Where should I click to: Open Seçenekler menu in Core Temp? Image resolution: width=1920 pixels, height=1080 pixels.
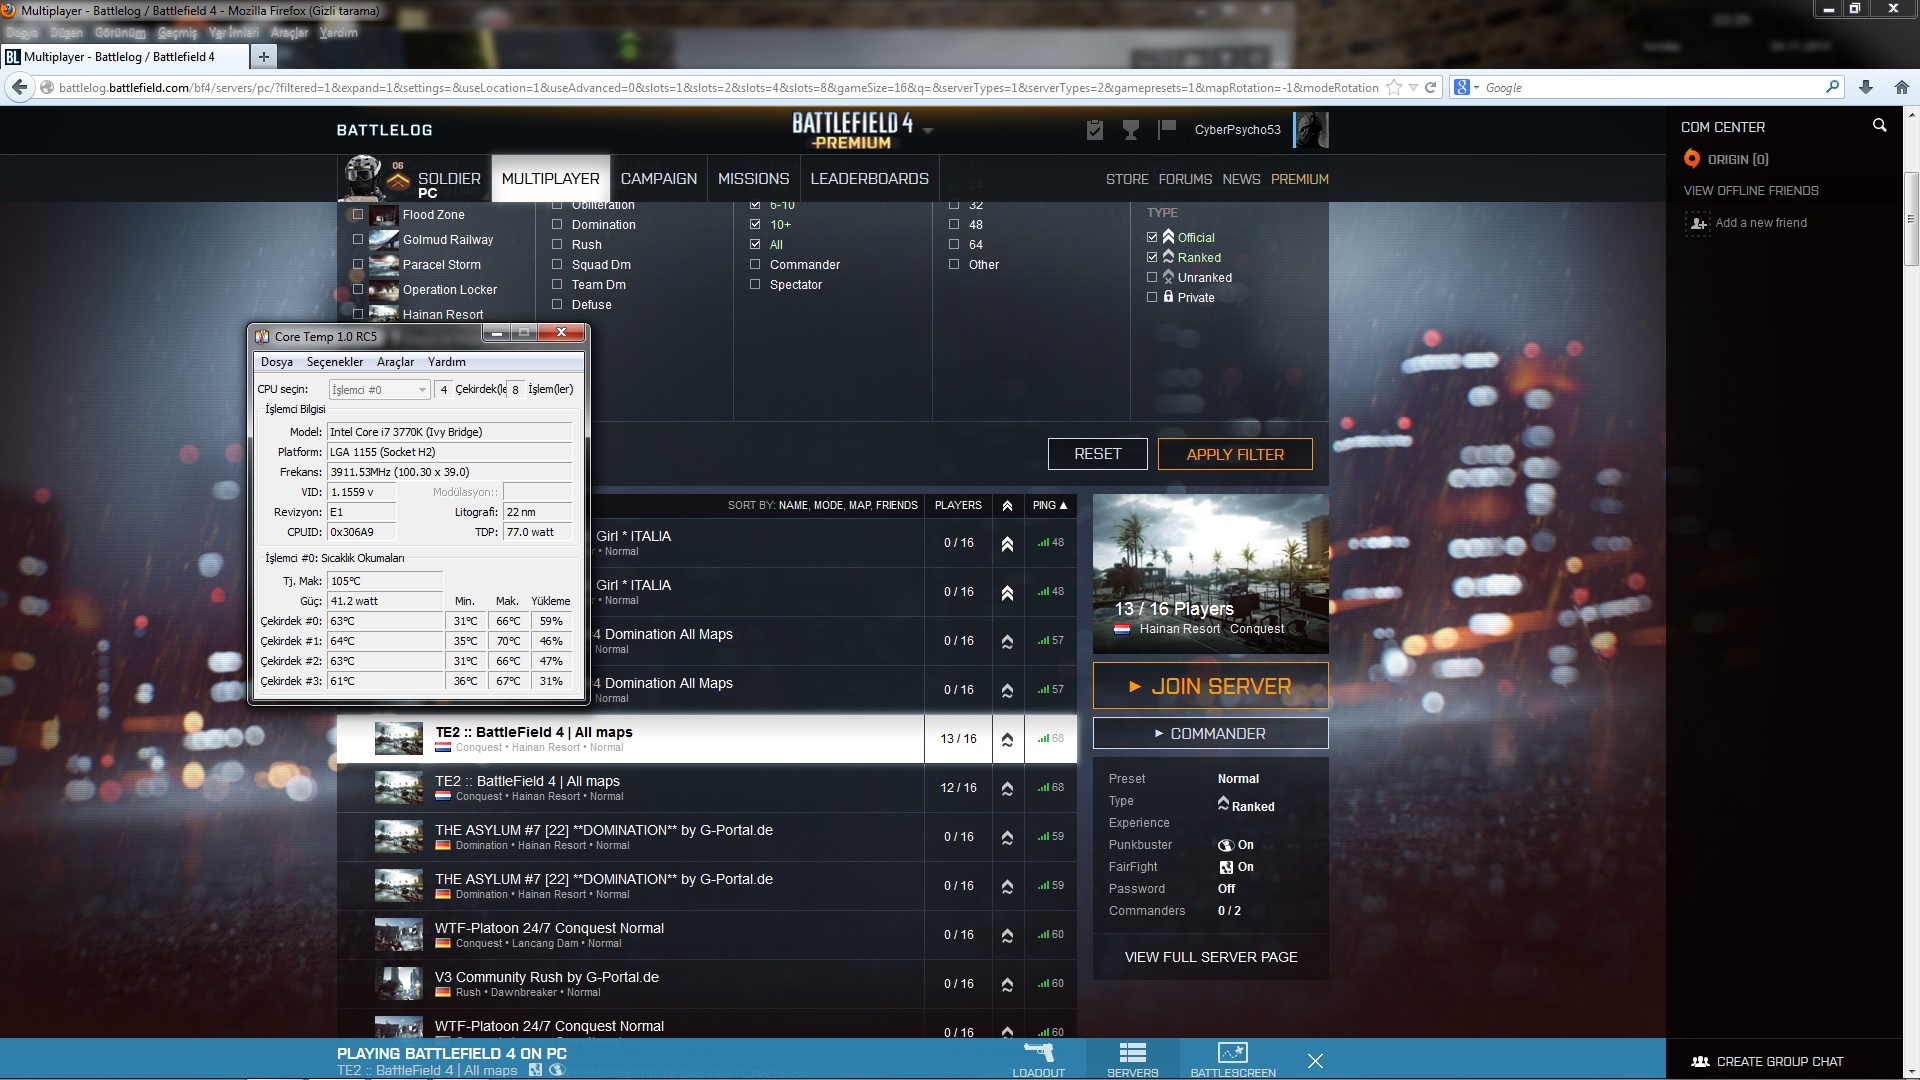[x=335, y=362]
